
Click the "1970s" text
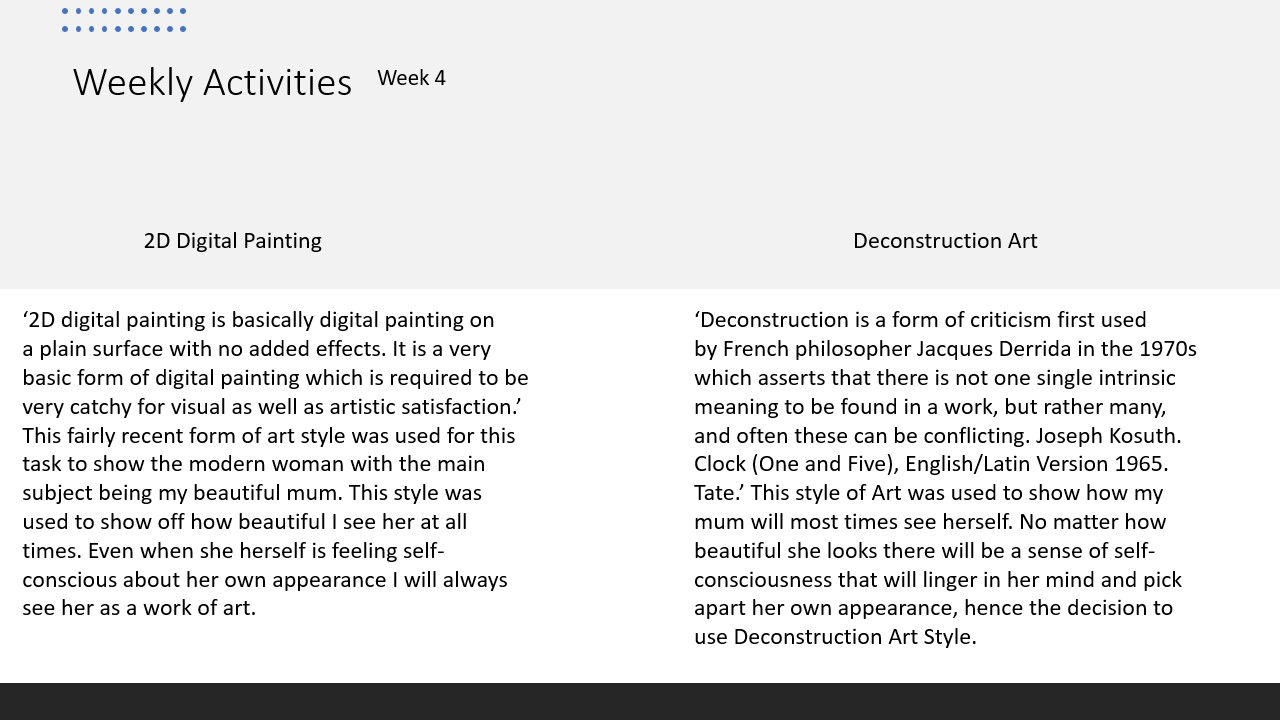(1167, 349)
